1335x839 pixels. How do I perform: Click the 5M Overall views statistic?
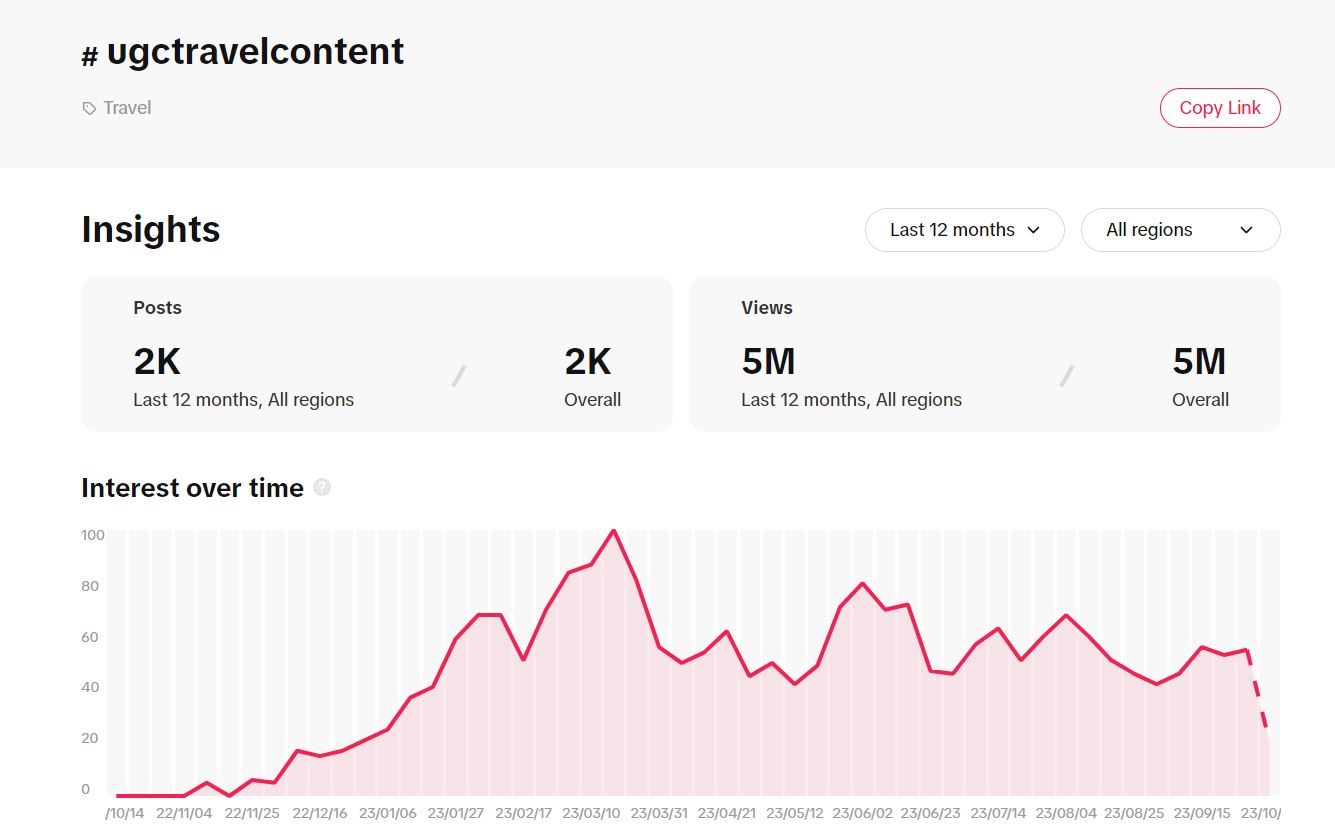pos(1200,361)
